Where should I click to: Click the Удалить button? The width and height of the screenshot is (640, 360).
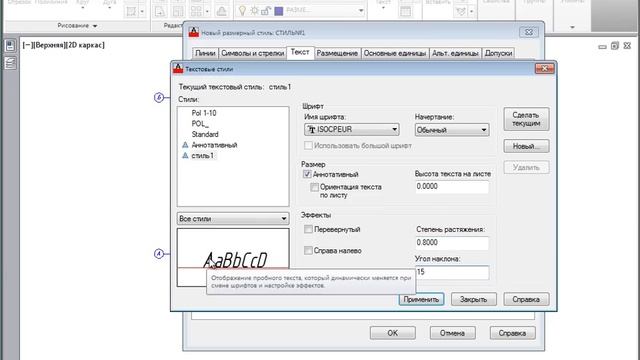pos(526,167)
